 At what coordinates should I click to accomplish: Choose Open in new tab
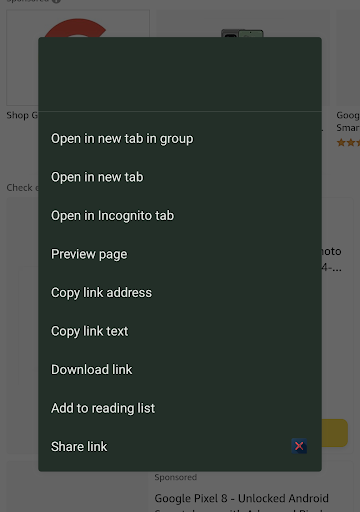pyautogui.click(x=180, y=177)
